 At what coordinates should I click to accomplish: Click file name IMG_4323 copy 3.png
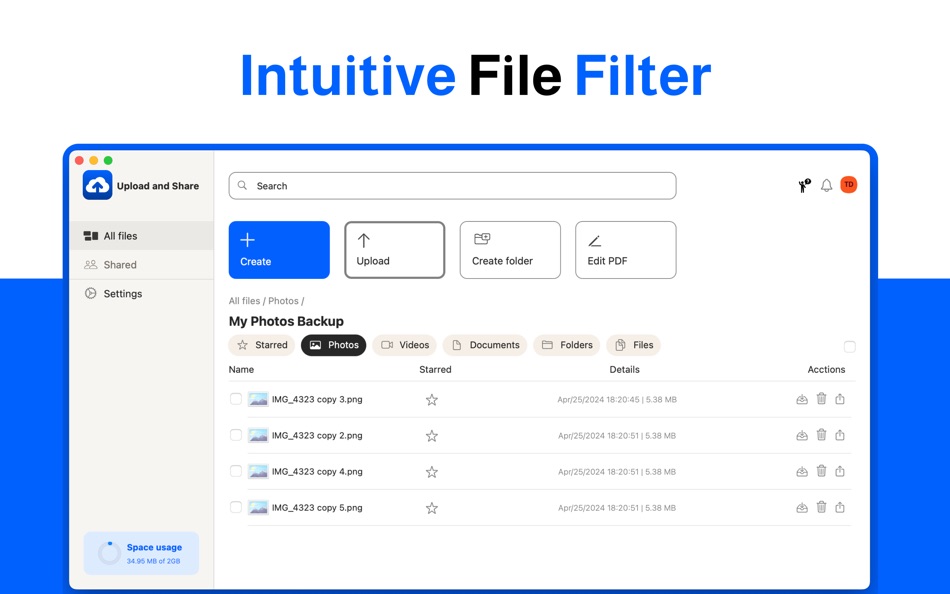click(317, 399)
